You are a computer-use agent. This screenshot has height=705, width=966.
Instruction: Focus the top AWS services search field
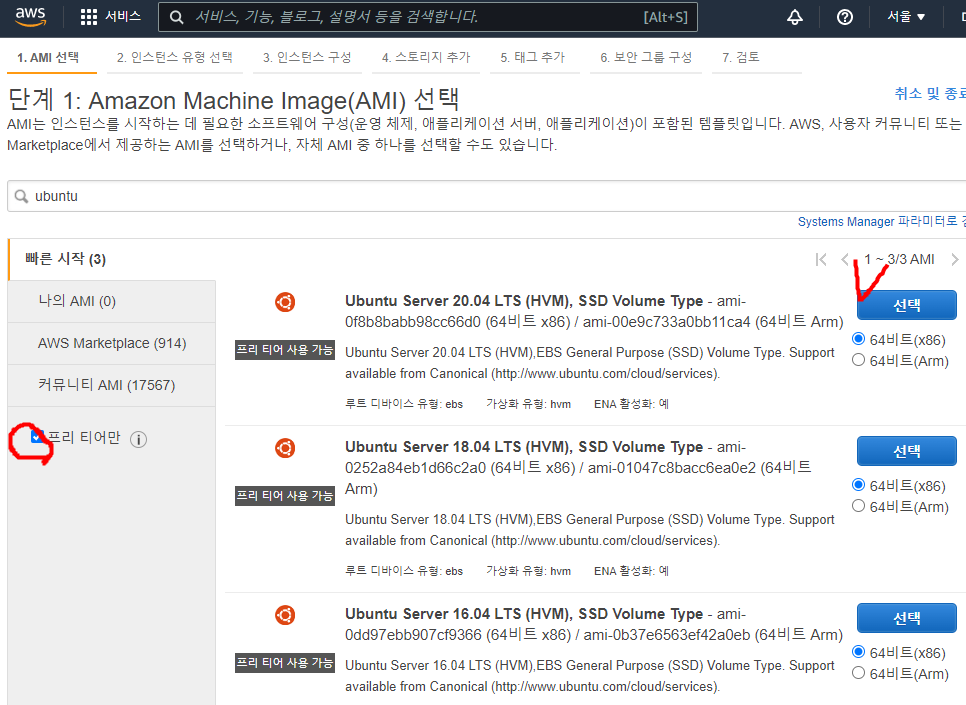pos(428,17)
